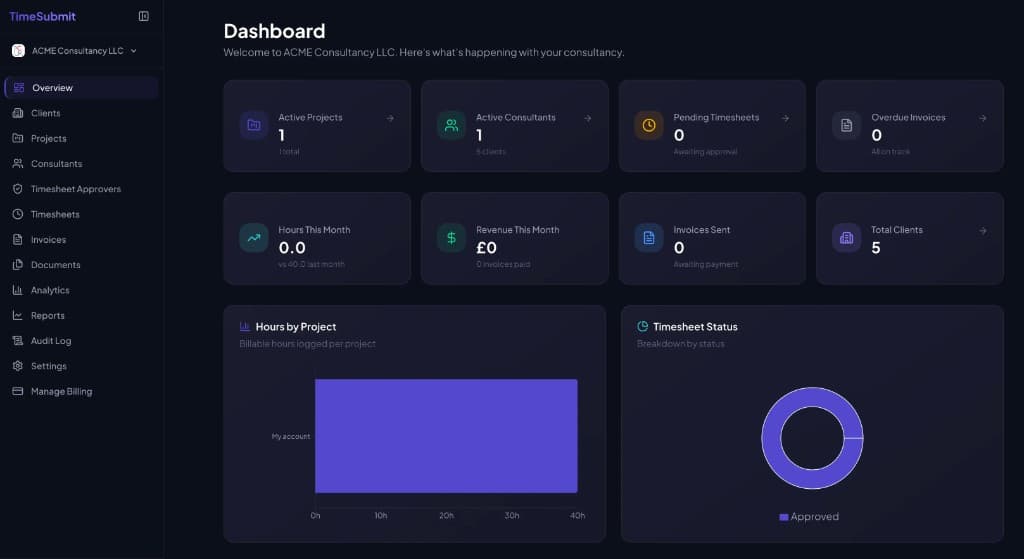Follow the Pending Timesheets card arrow

[x=785, y=118]
